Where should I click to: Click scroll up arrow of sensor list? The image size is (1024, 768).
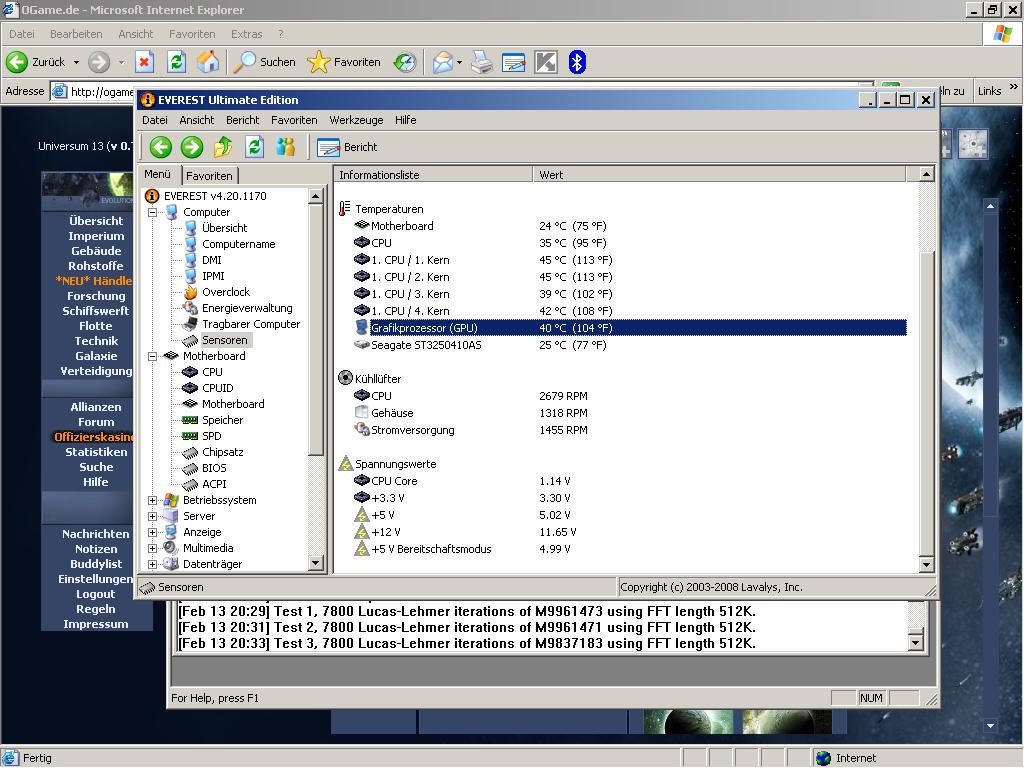926,174
